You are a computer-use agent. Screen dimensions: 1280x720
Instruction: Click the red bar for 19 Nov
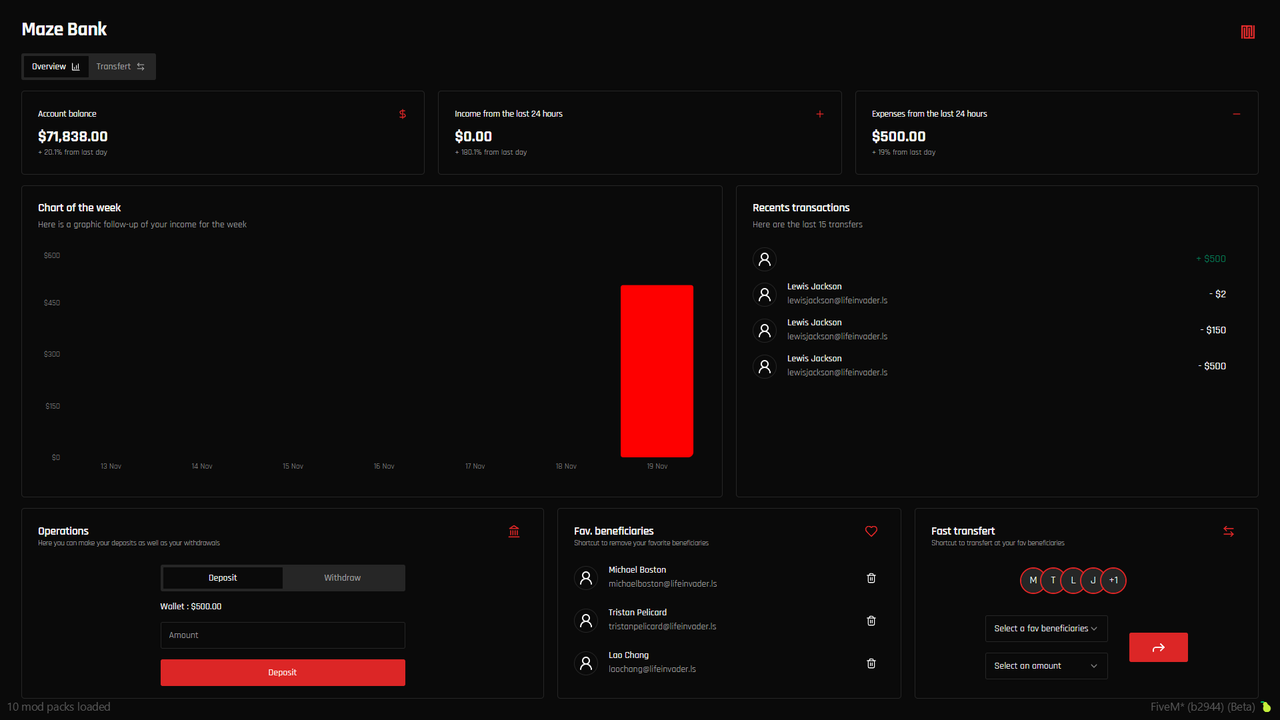pyautogui.click(x=657, y=371)
